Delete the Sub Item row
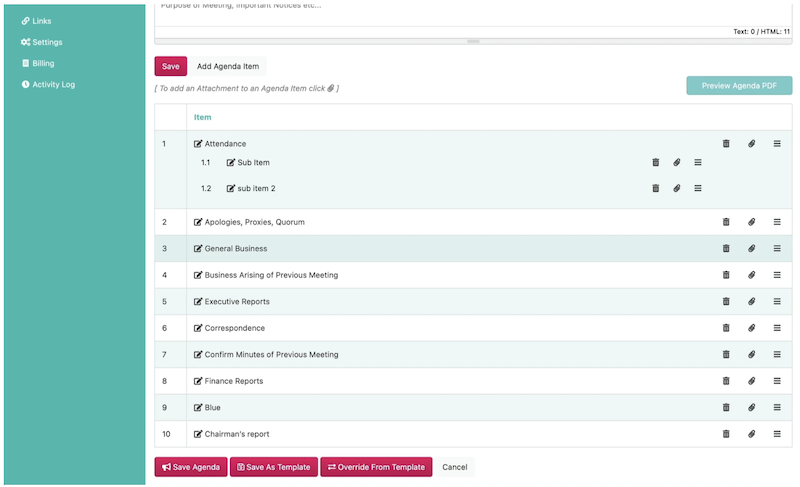This screenshot has height=487, width=800. click(x=656, y=163)
